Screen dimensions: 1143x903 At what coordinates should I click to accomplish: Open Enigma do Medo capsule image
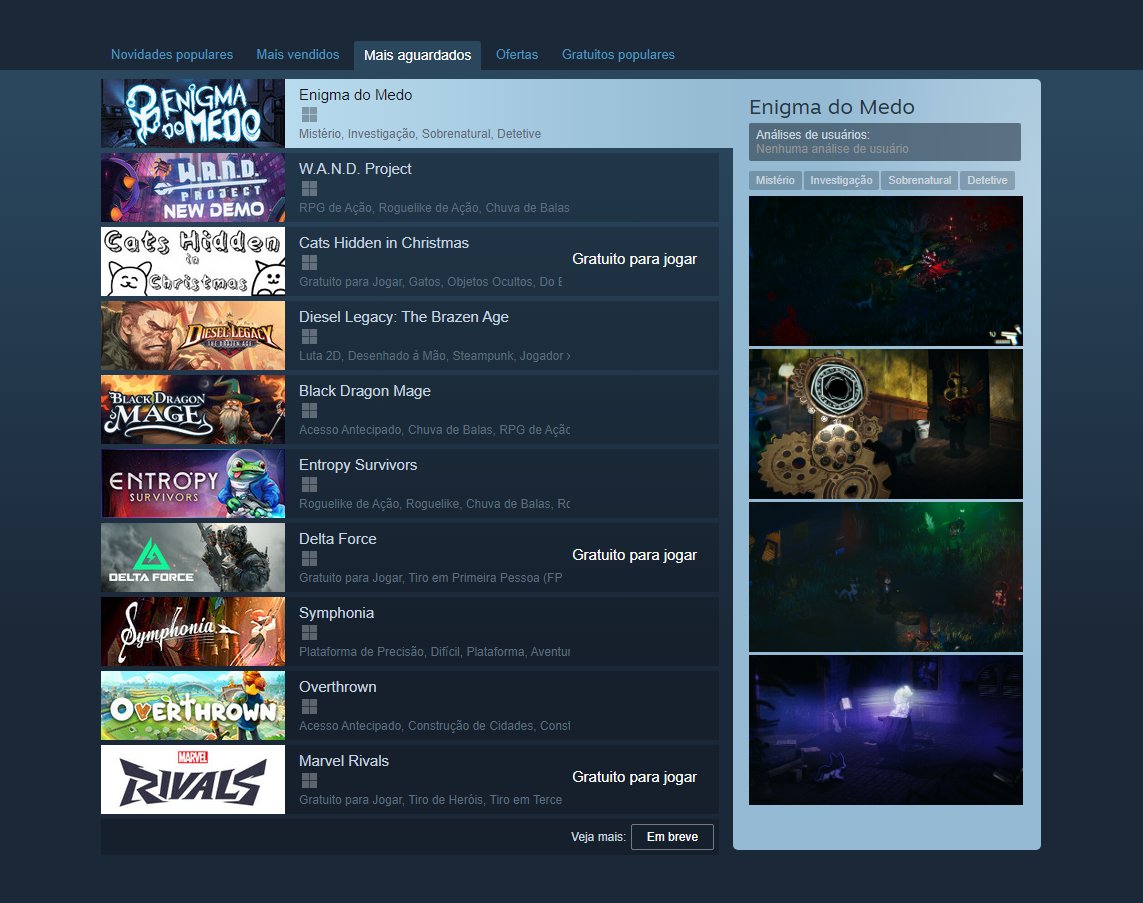pyautogui.click(x=193, y=114)
